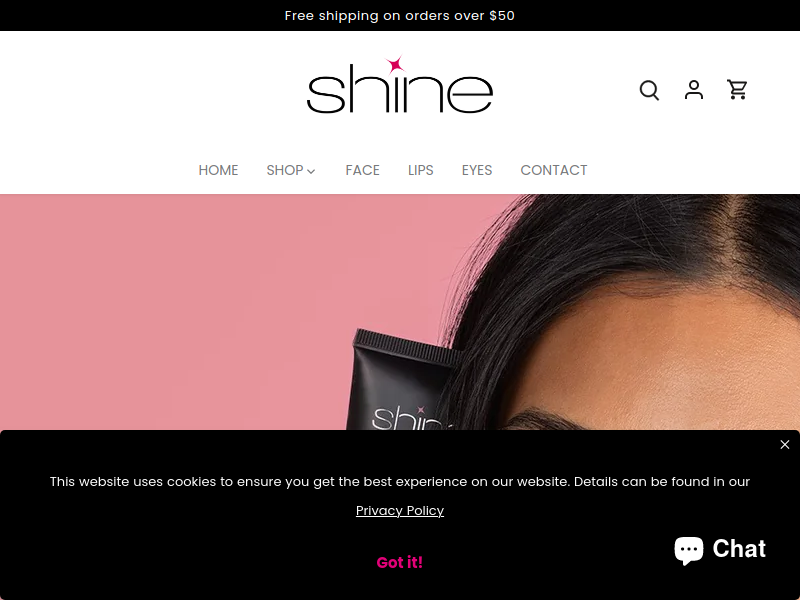Go to the HOME menu item
The width and height of the screenshot is (800, 600).
218,170
